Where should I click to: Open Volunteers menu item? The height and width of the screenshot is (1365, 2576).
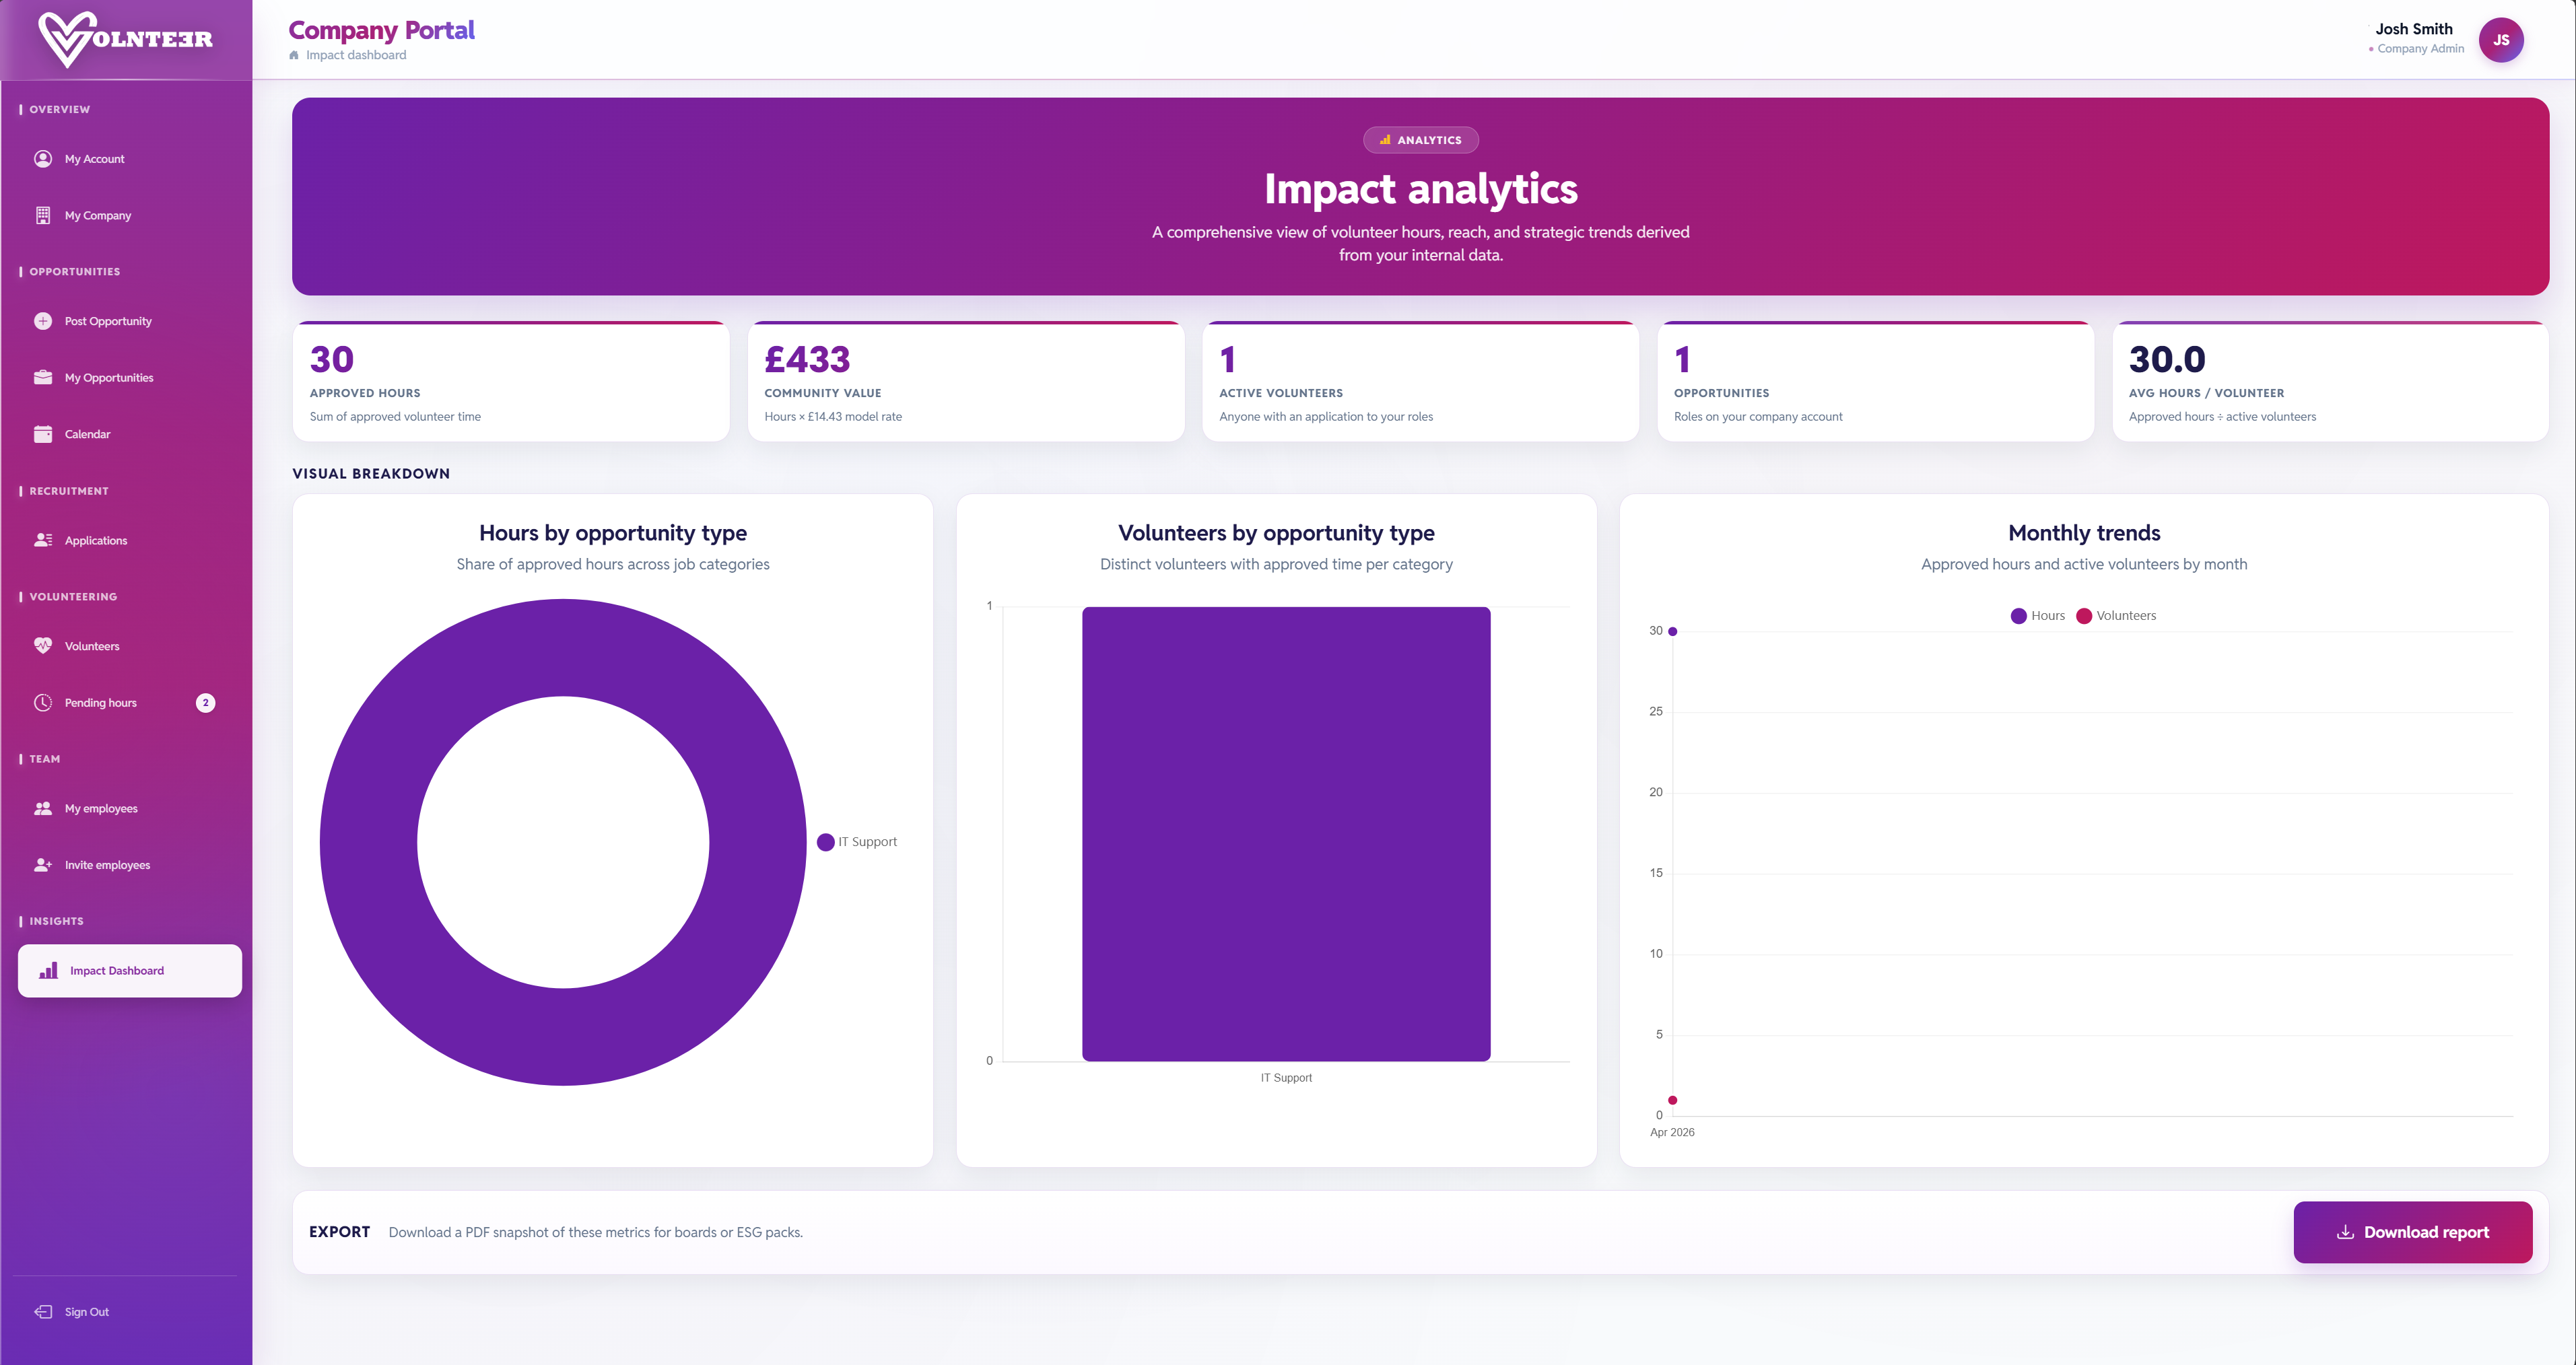[130, 646]
